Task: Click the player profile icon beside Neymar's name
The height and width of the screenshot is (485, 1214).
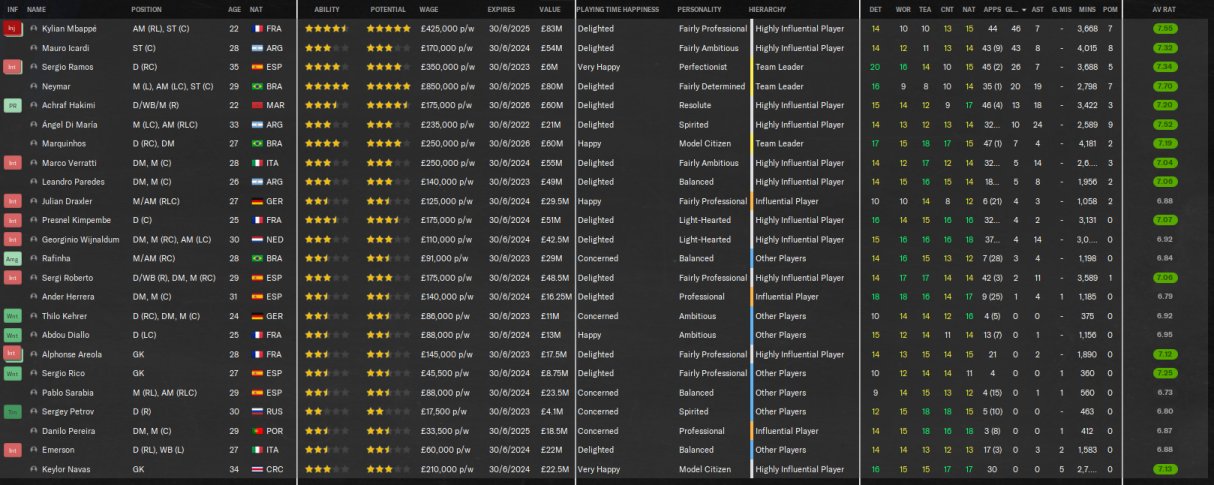Action: coord(34,86)
